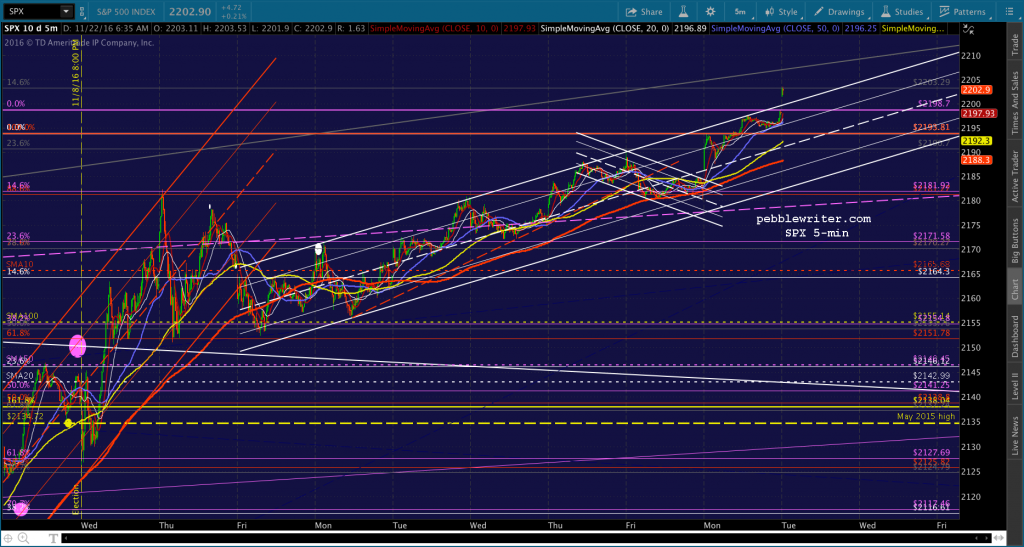
Task: Click the red 2202.9 price axis bubble
Action: 976,90
